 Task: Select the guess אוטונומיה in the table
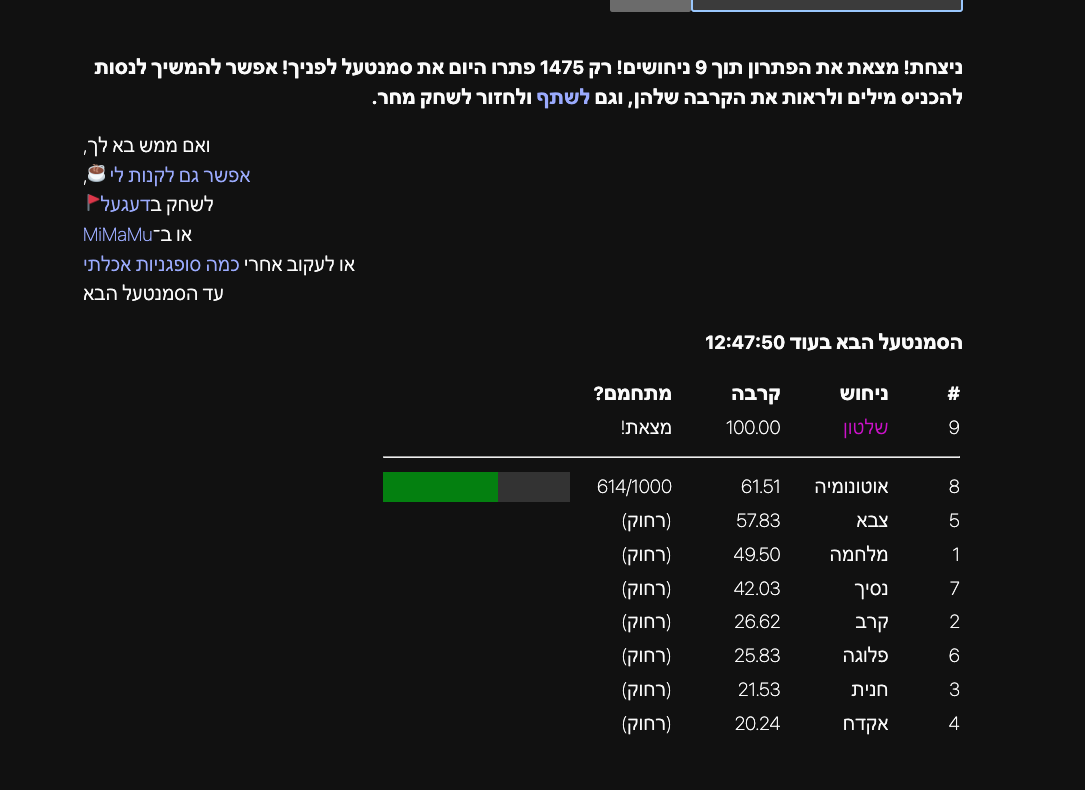[852, 487]
